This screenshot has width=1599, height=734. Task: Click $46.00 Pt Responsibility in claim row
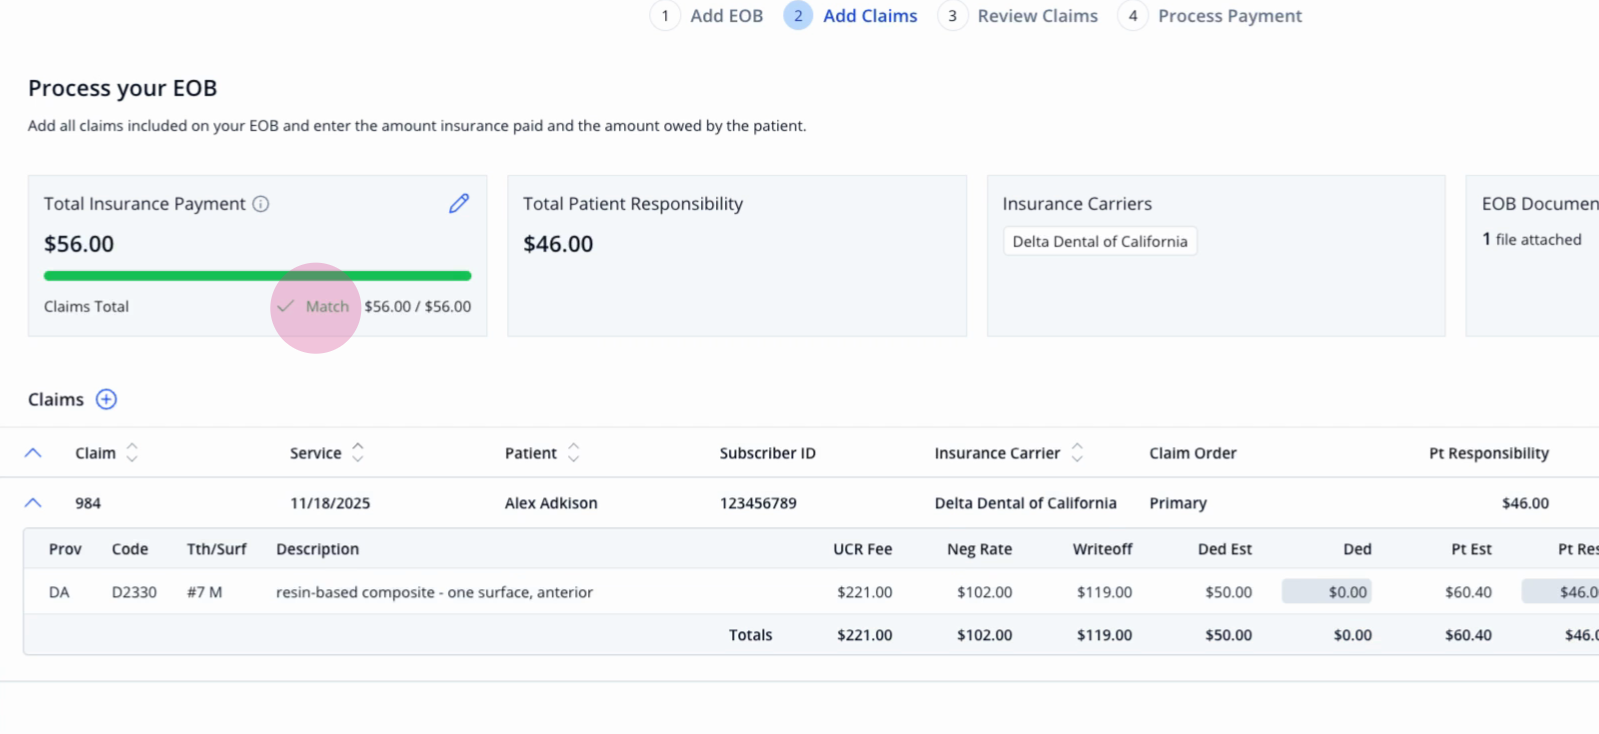1525,503
